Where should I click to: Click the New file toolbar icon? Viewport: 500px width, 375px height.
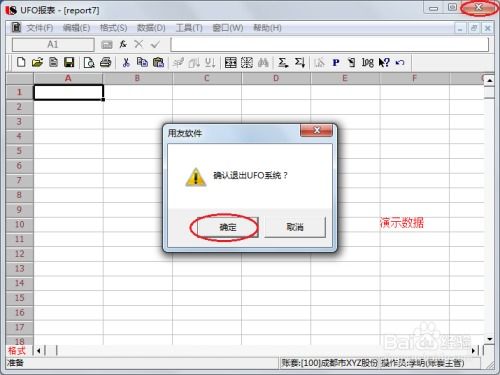pos(21,62)
